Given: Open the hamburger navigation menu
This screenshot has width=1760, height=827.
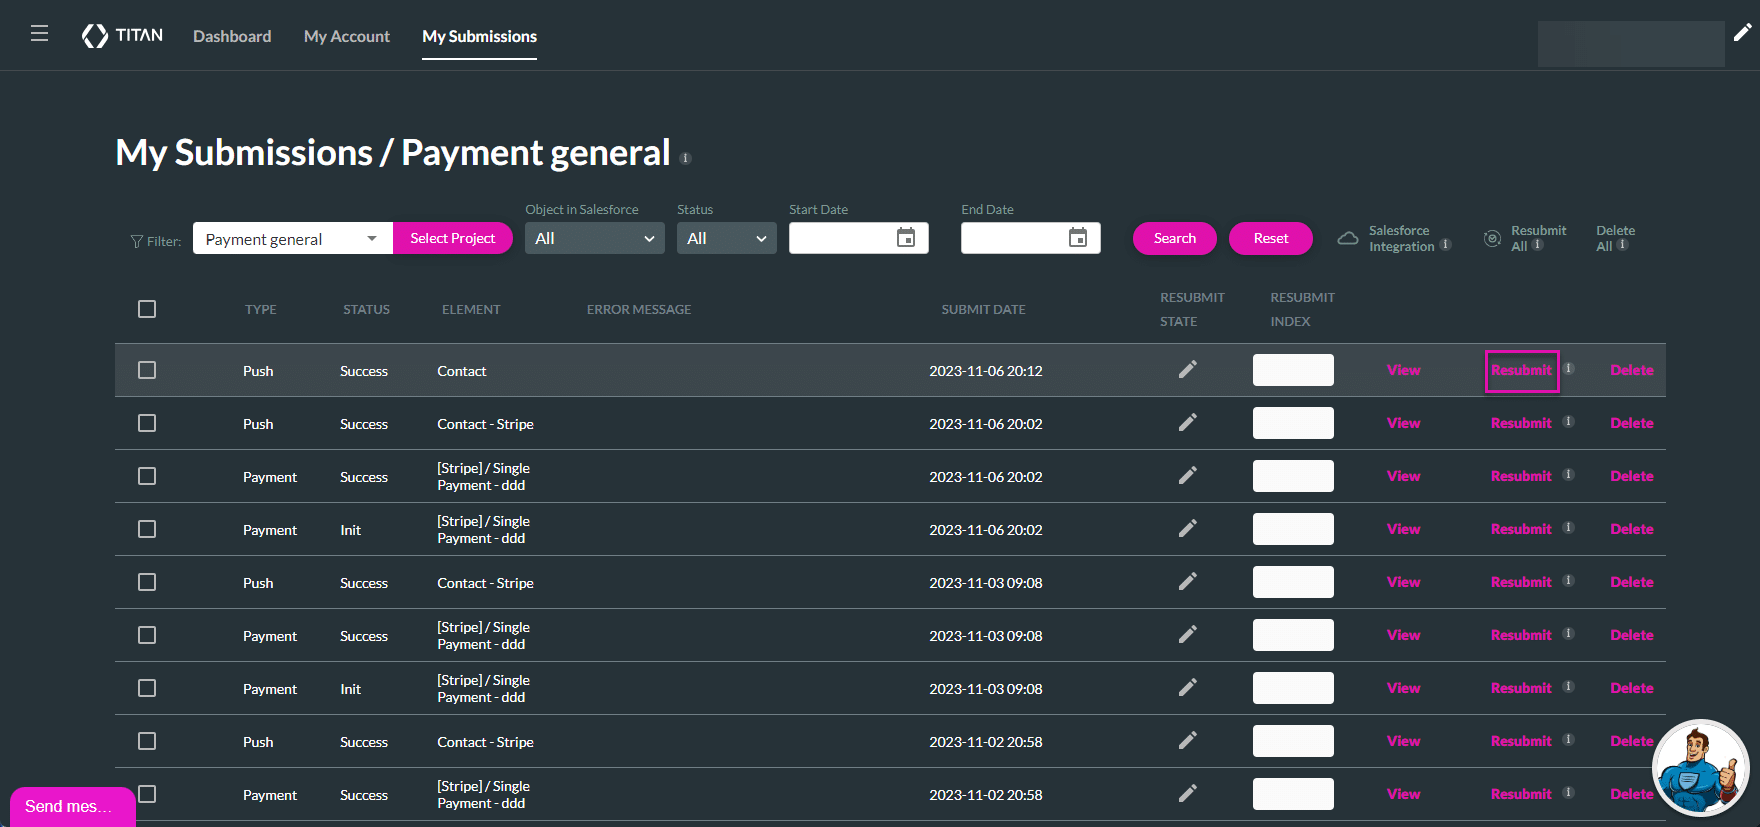Looking at the screenshot, I should [40, 34].
